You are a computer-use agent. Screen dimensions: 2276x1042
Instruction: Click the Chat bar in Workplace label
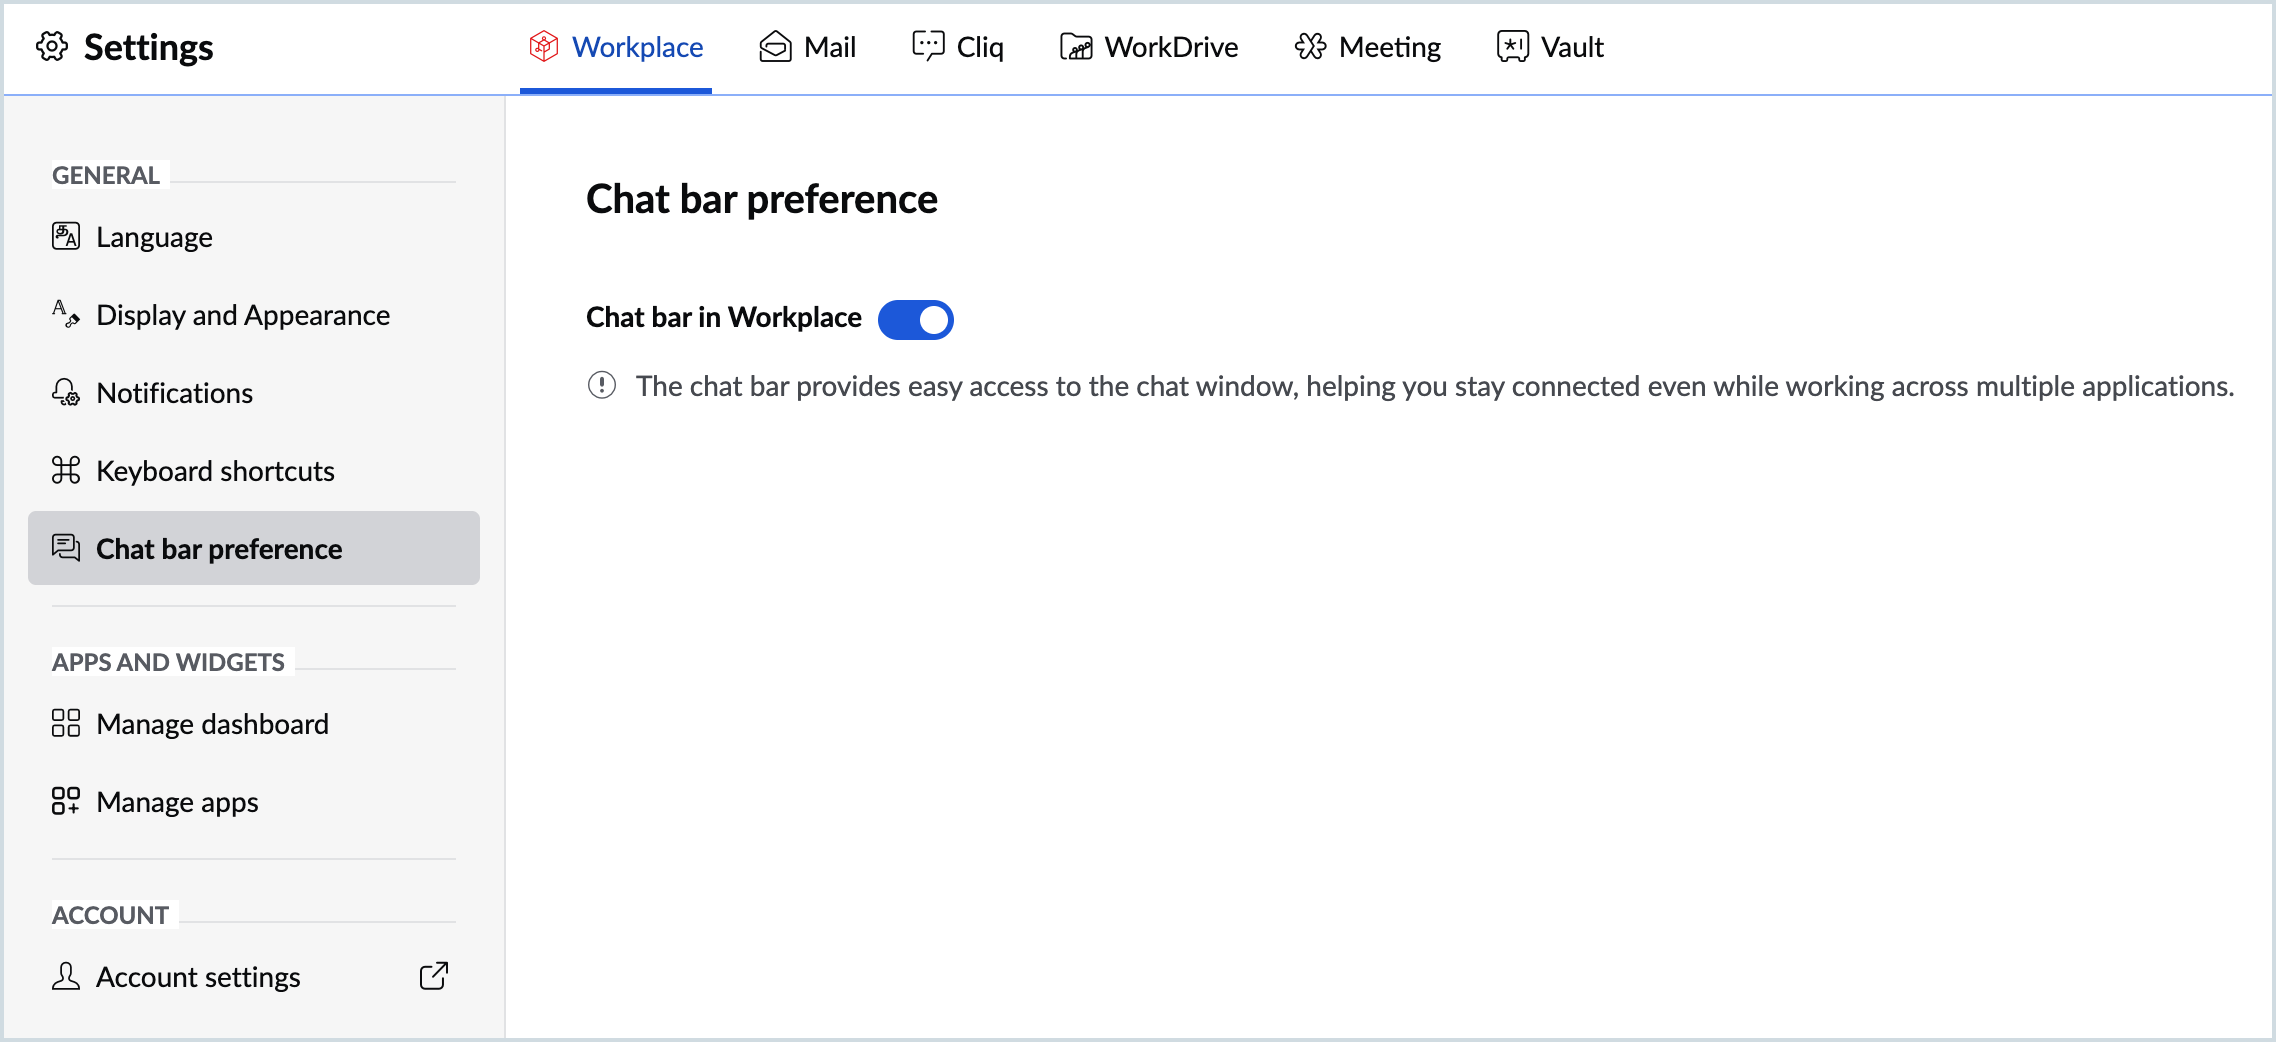724,317
